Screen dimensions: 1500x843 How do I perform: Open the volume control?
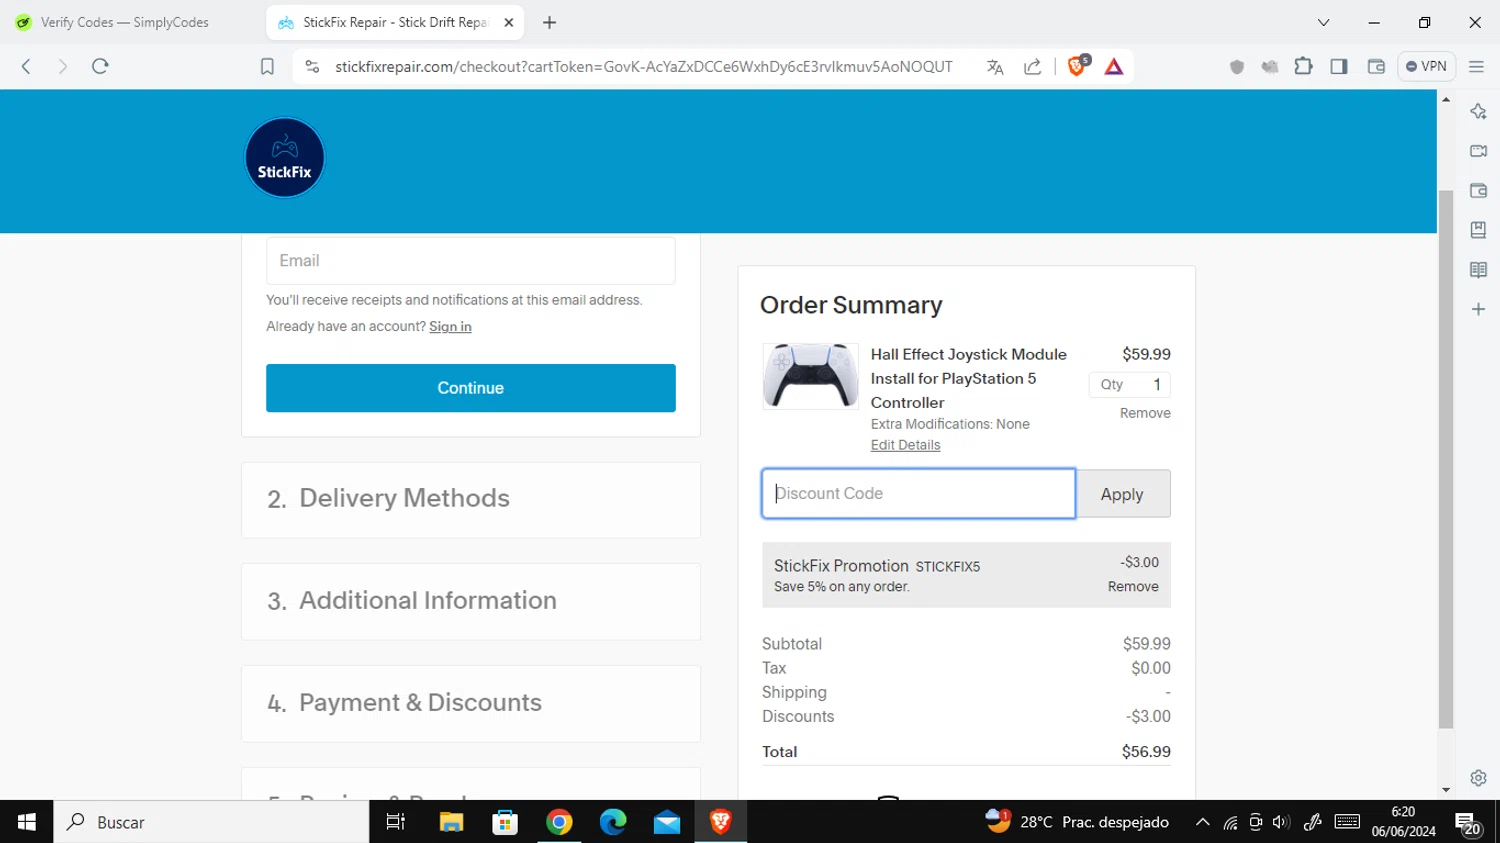1281,822
